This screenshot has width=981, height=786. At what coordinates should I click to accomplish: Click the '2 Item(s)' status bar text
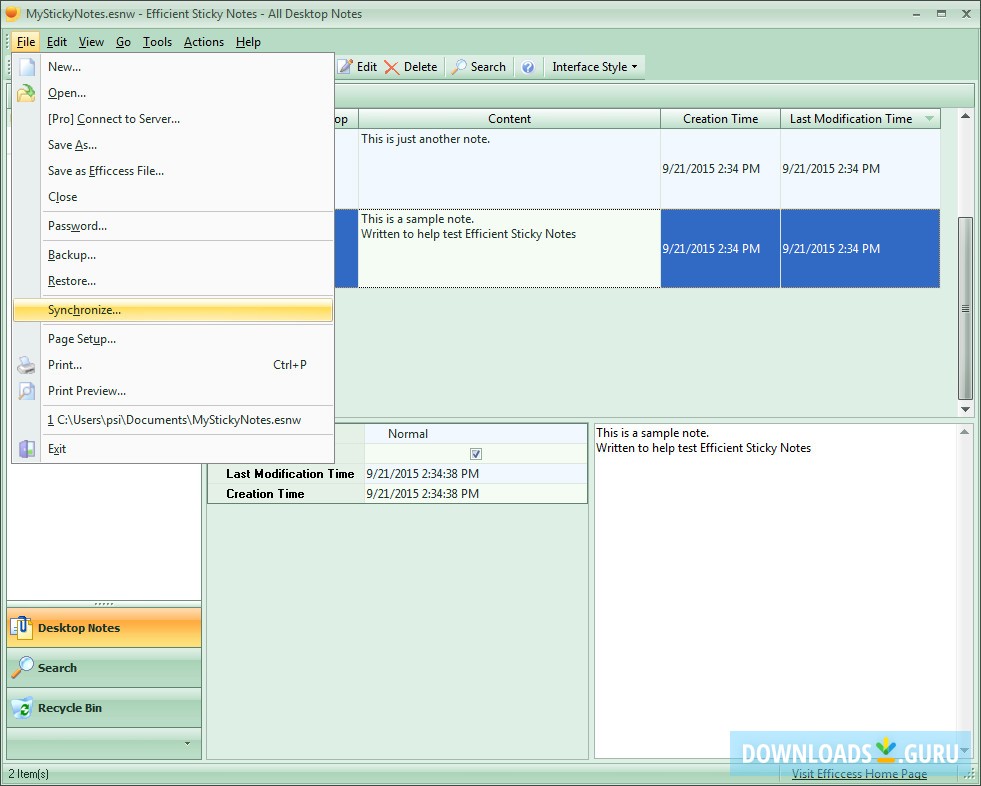tap(29, 774)
